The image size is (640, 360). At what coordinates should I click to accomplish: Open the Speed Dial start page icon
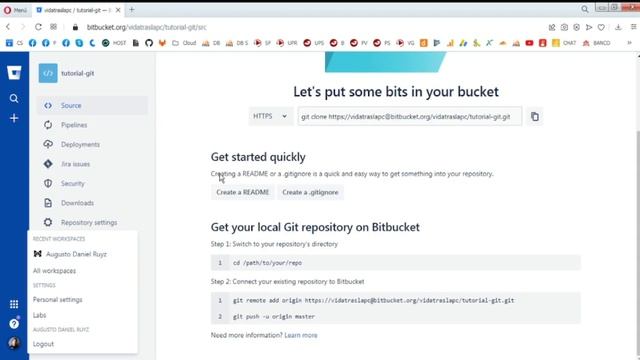pos(53,27)
